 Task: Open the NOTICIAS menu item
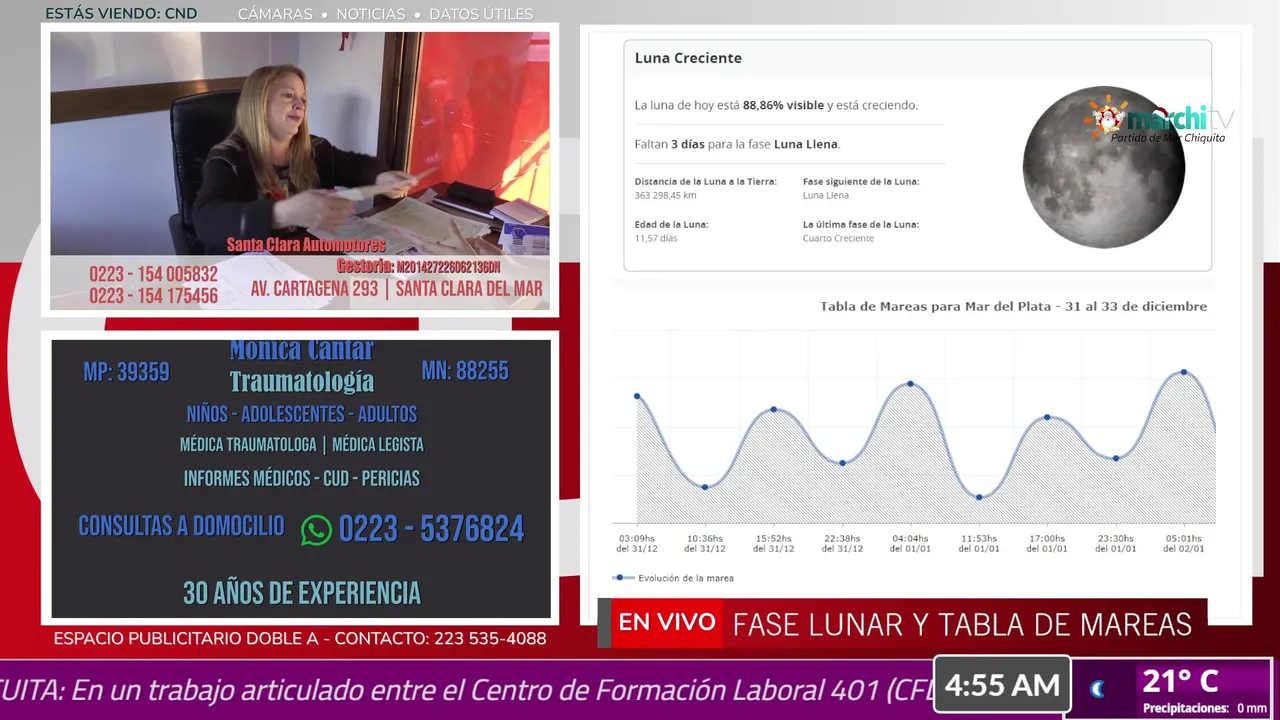click(x=371, y=14)
